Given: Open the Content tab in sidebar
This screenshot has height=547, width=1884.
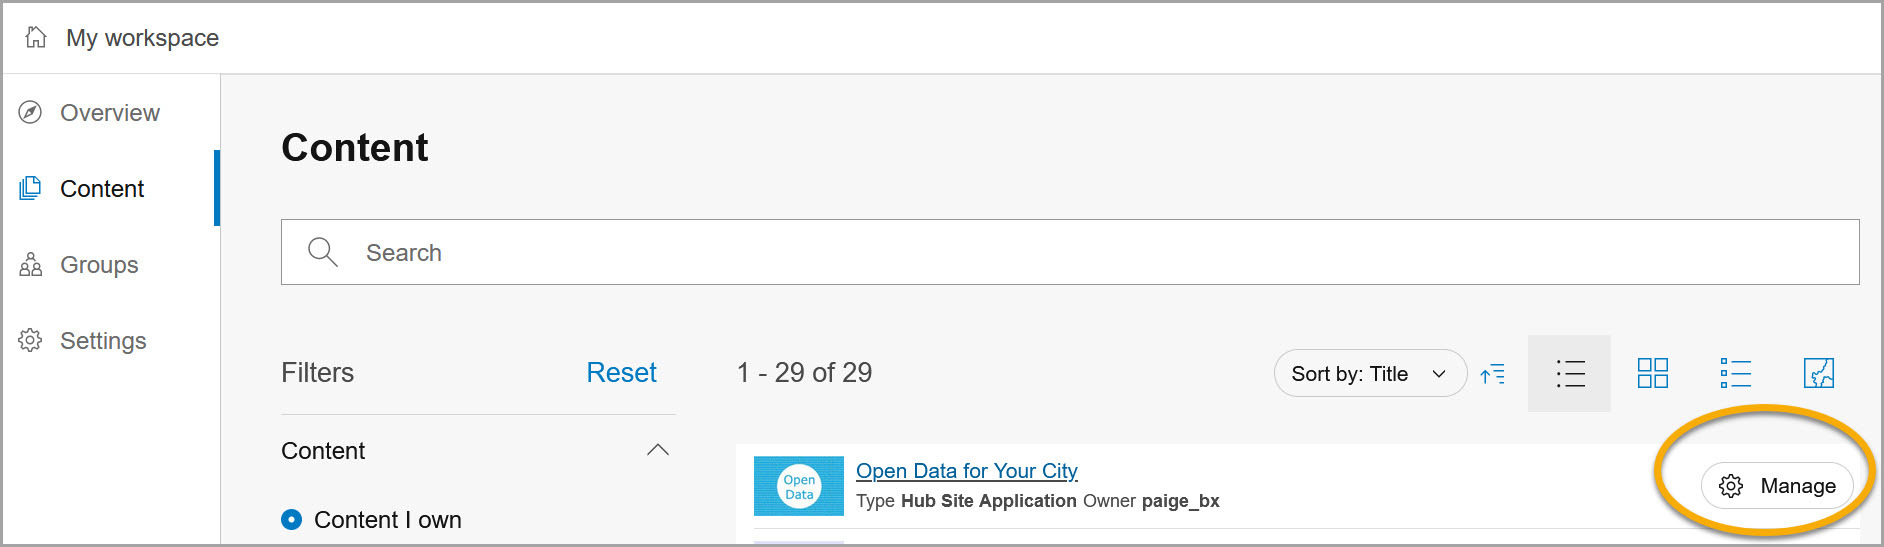Looking at the screenshot, I should (x=102, y=189).
